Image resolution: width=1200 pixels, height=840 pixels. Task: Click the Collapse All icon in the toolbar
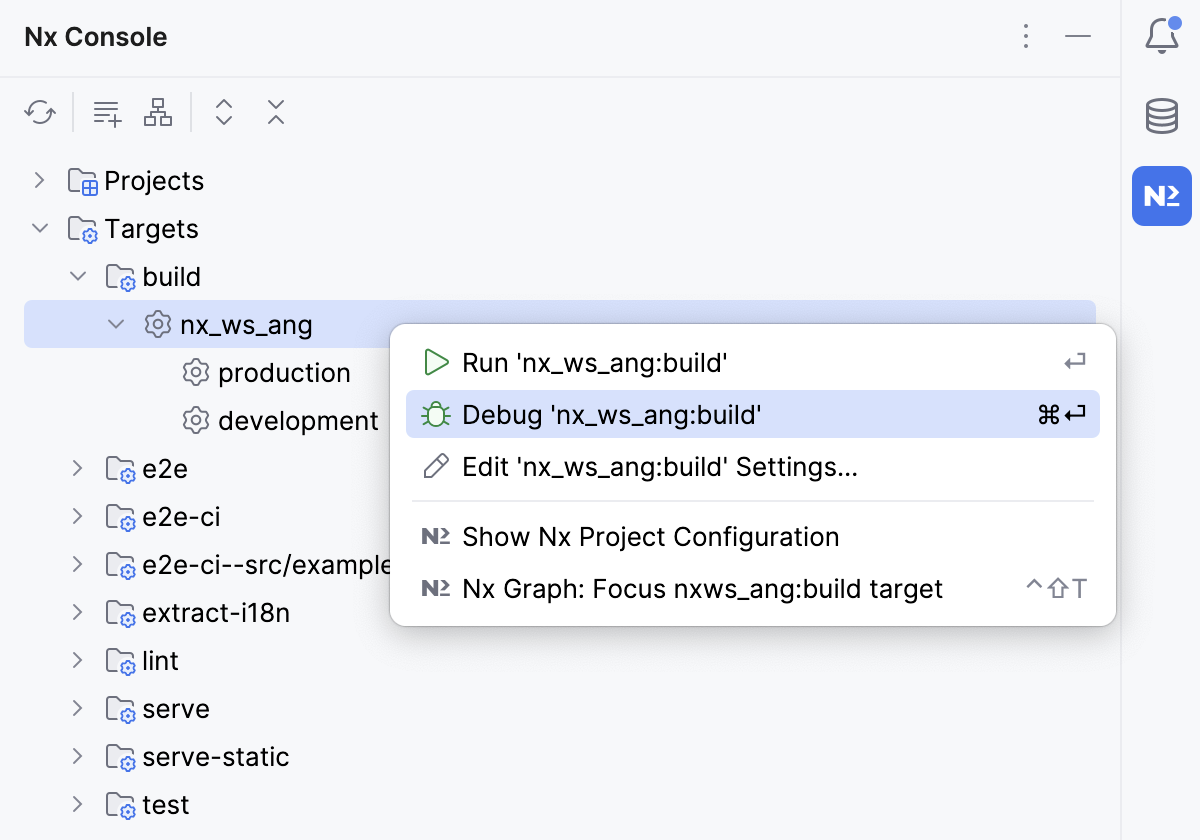(x=276, y=112)
